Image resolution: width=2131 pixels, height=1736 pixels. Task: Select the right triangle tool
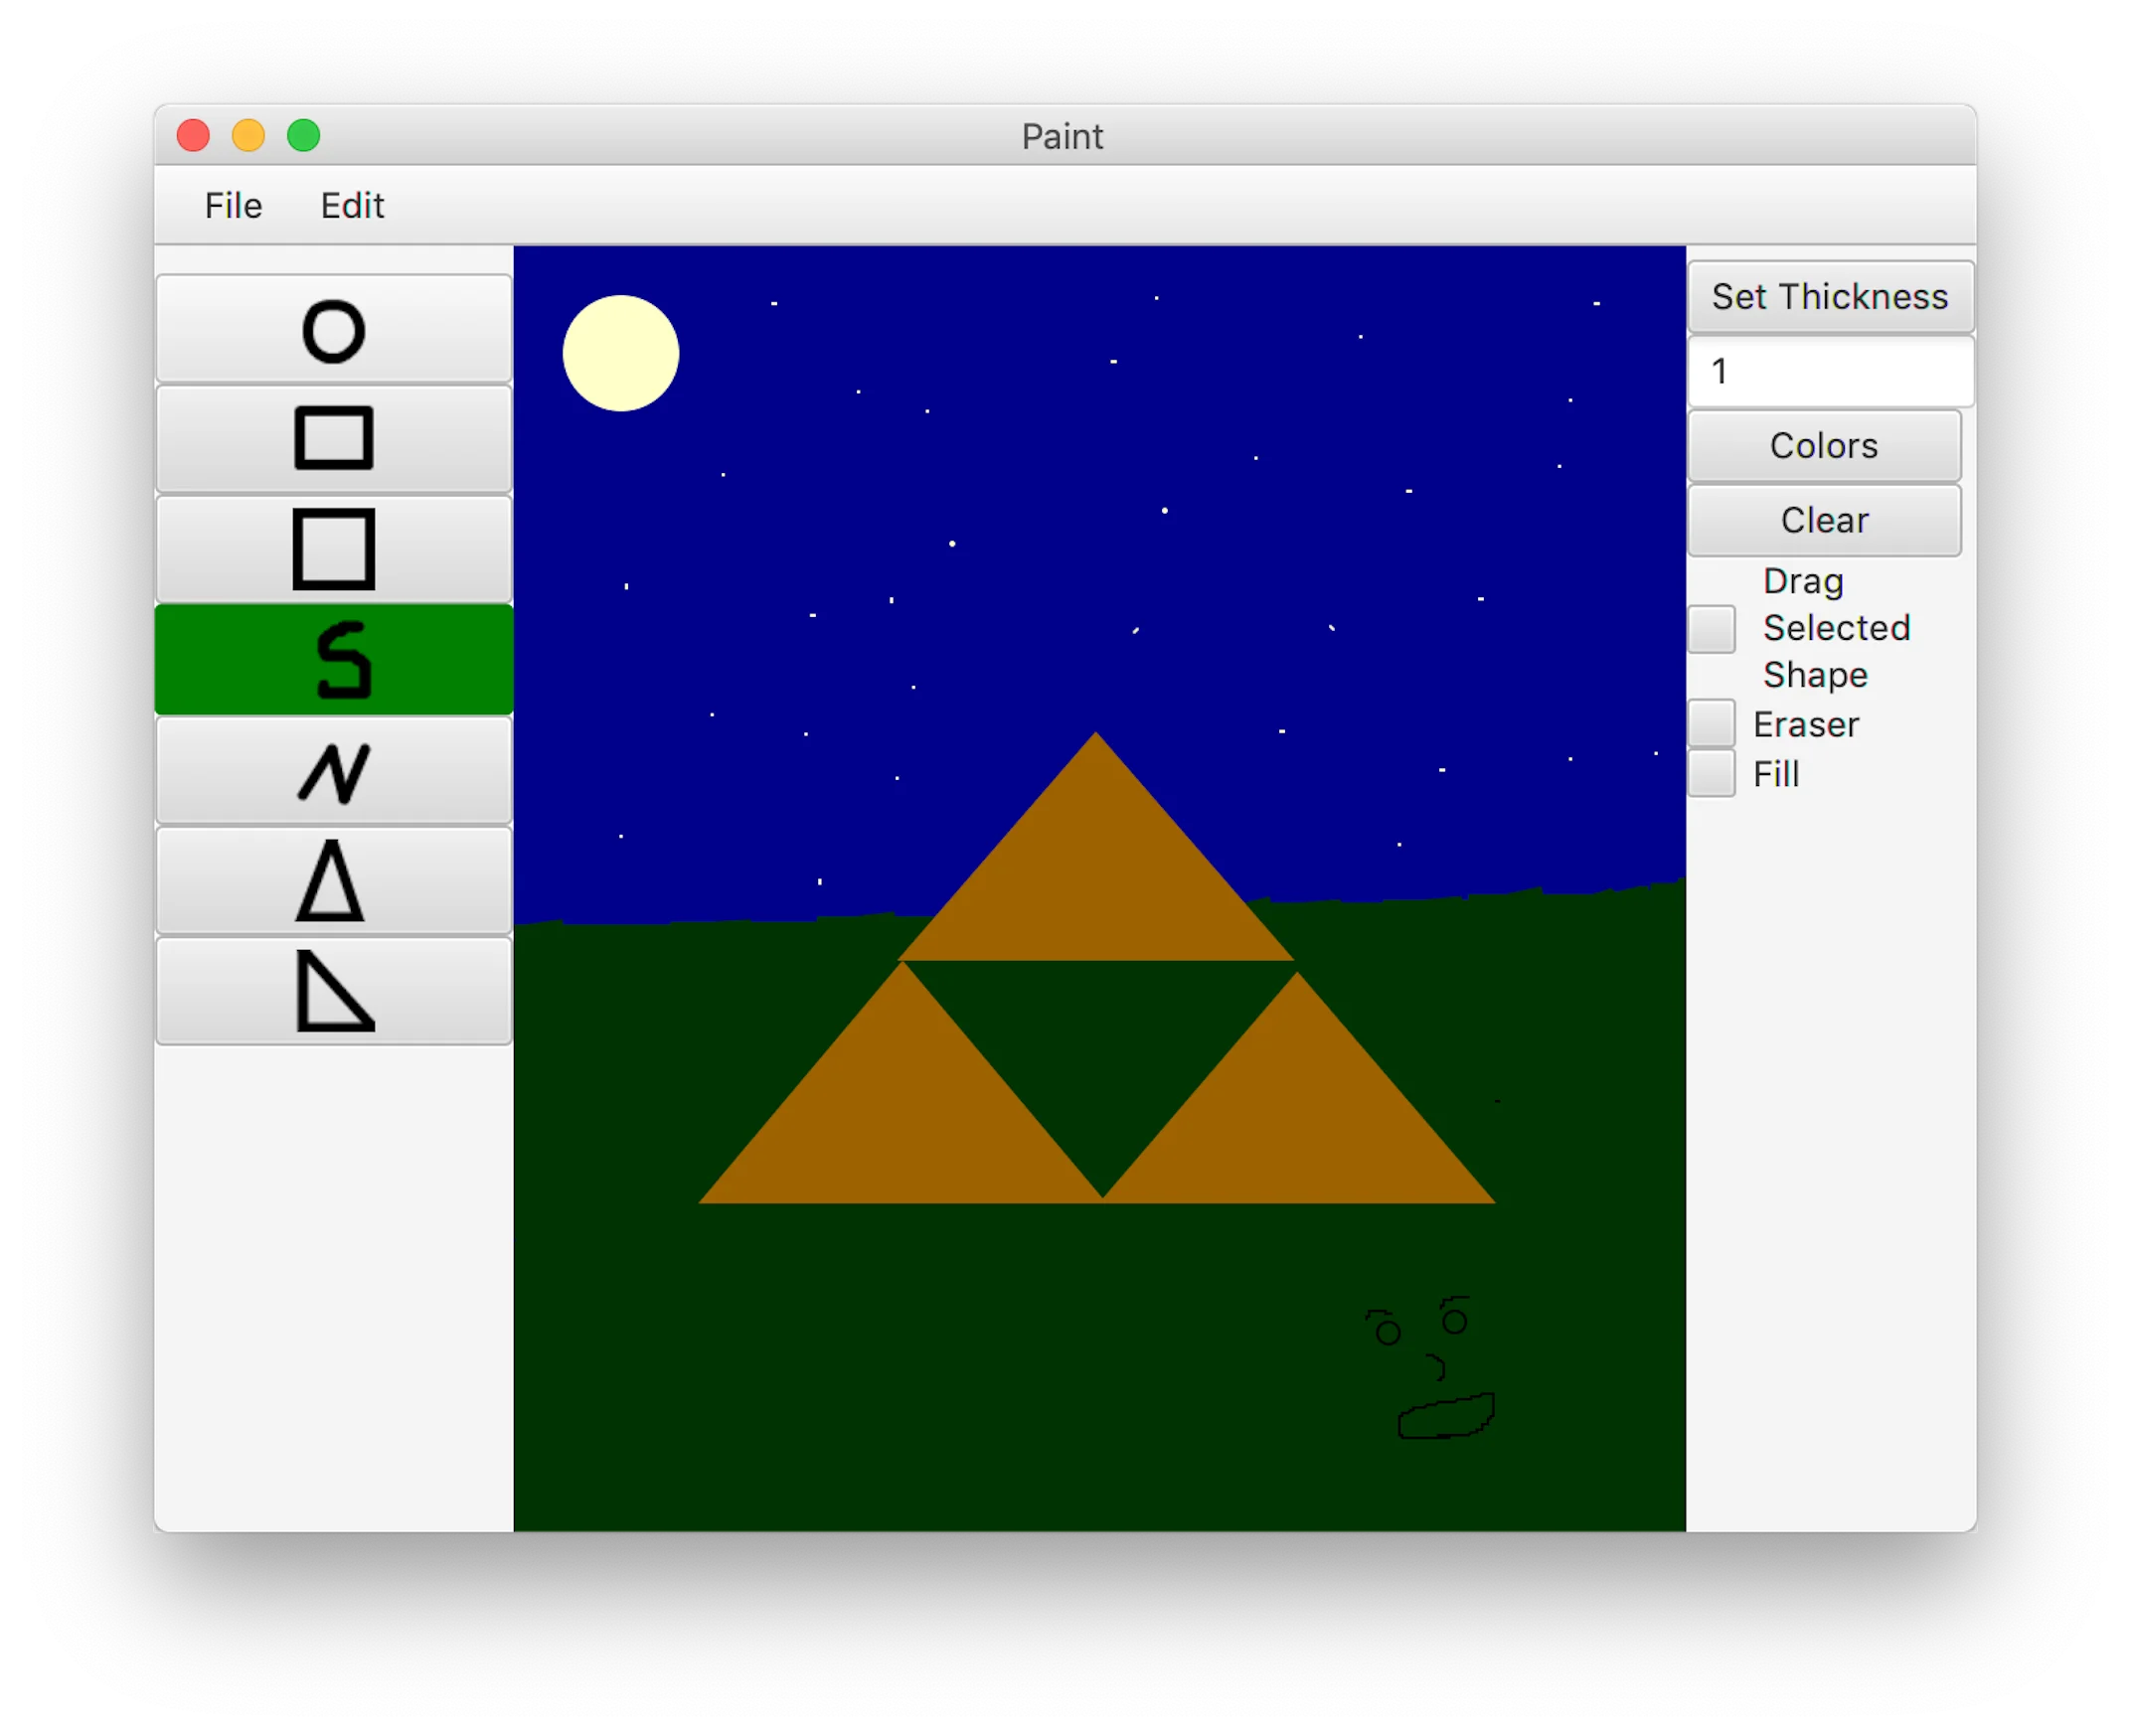click(333, 990)
